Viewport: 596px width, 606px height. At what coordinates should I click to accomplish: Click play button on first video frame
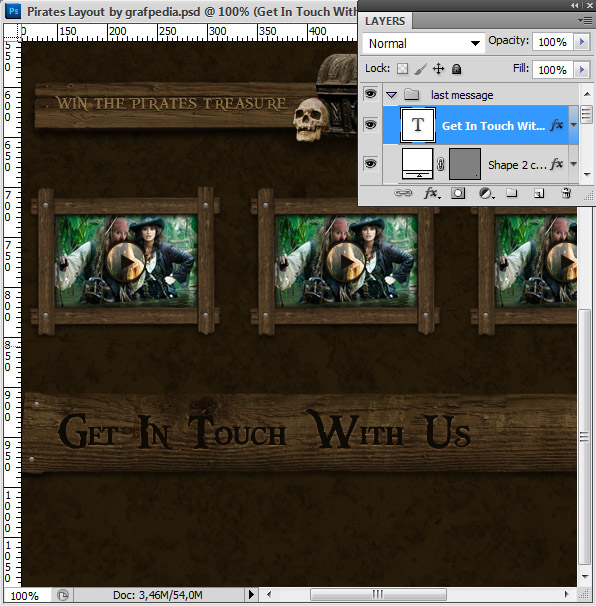(x=126, y=262)
